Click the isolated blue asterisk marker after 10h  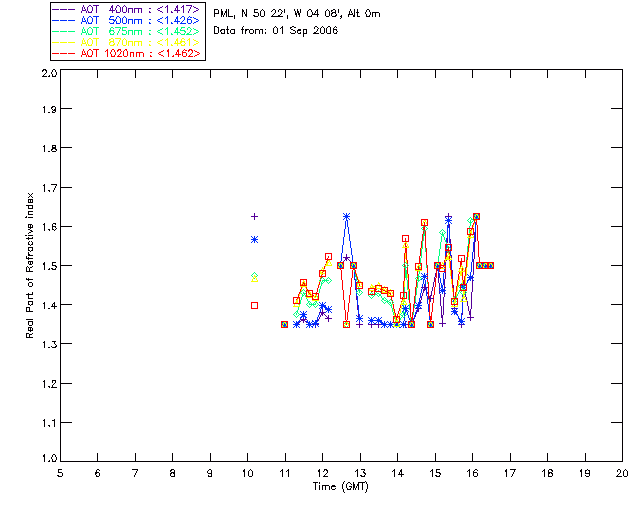tap(254, 240)
